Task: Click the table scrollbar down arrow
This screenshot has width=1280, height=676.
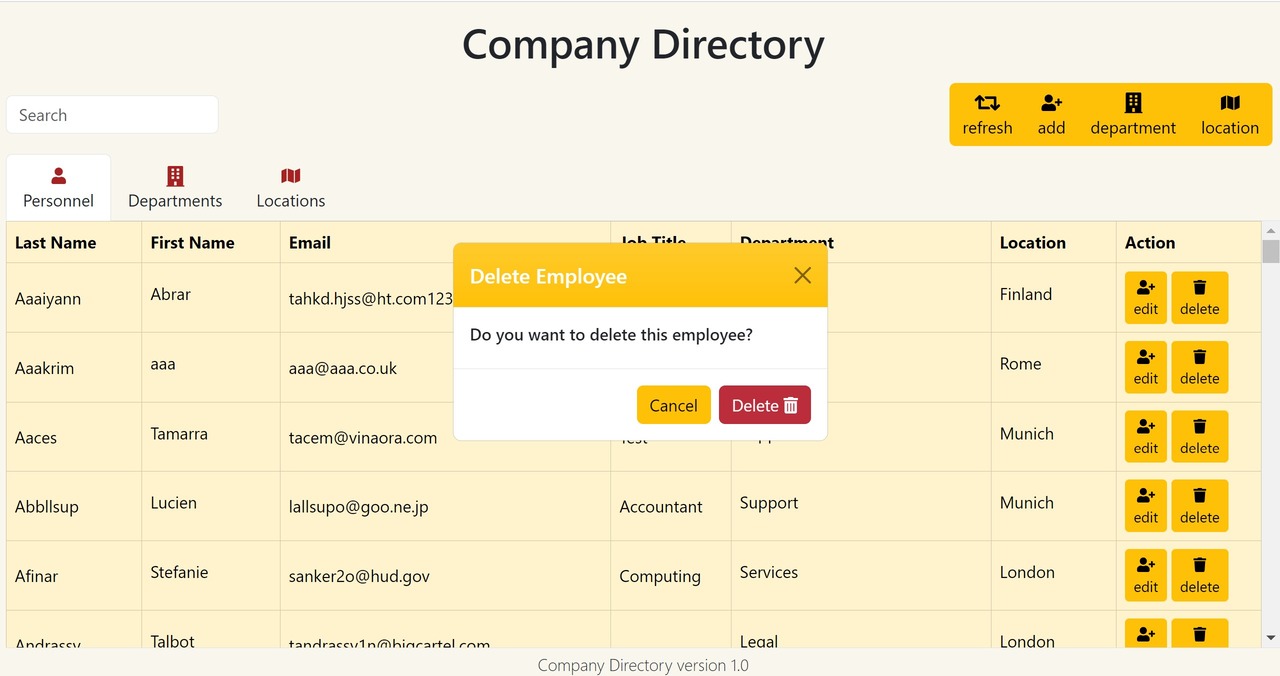Action: pyautogui.click(x=1271, y=637)
